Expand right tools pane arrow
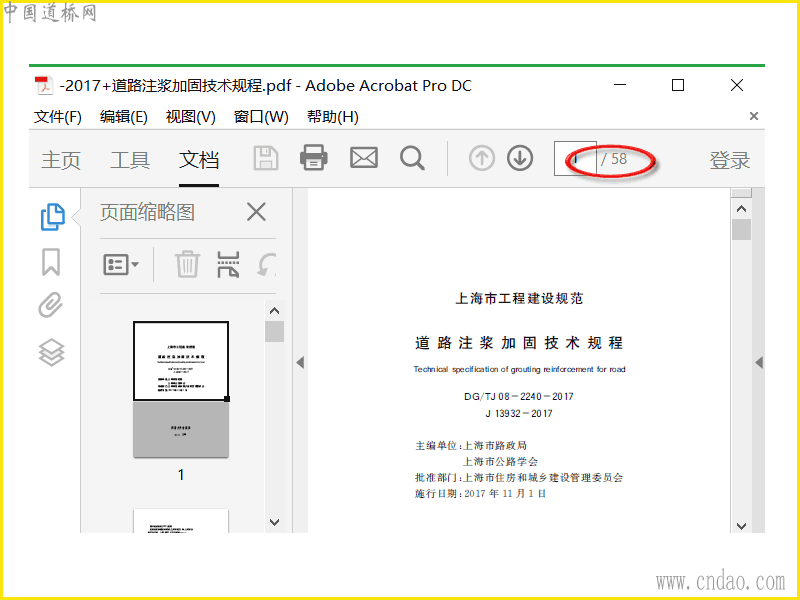The image size is (800, 600). click(759, 362)
